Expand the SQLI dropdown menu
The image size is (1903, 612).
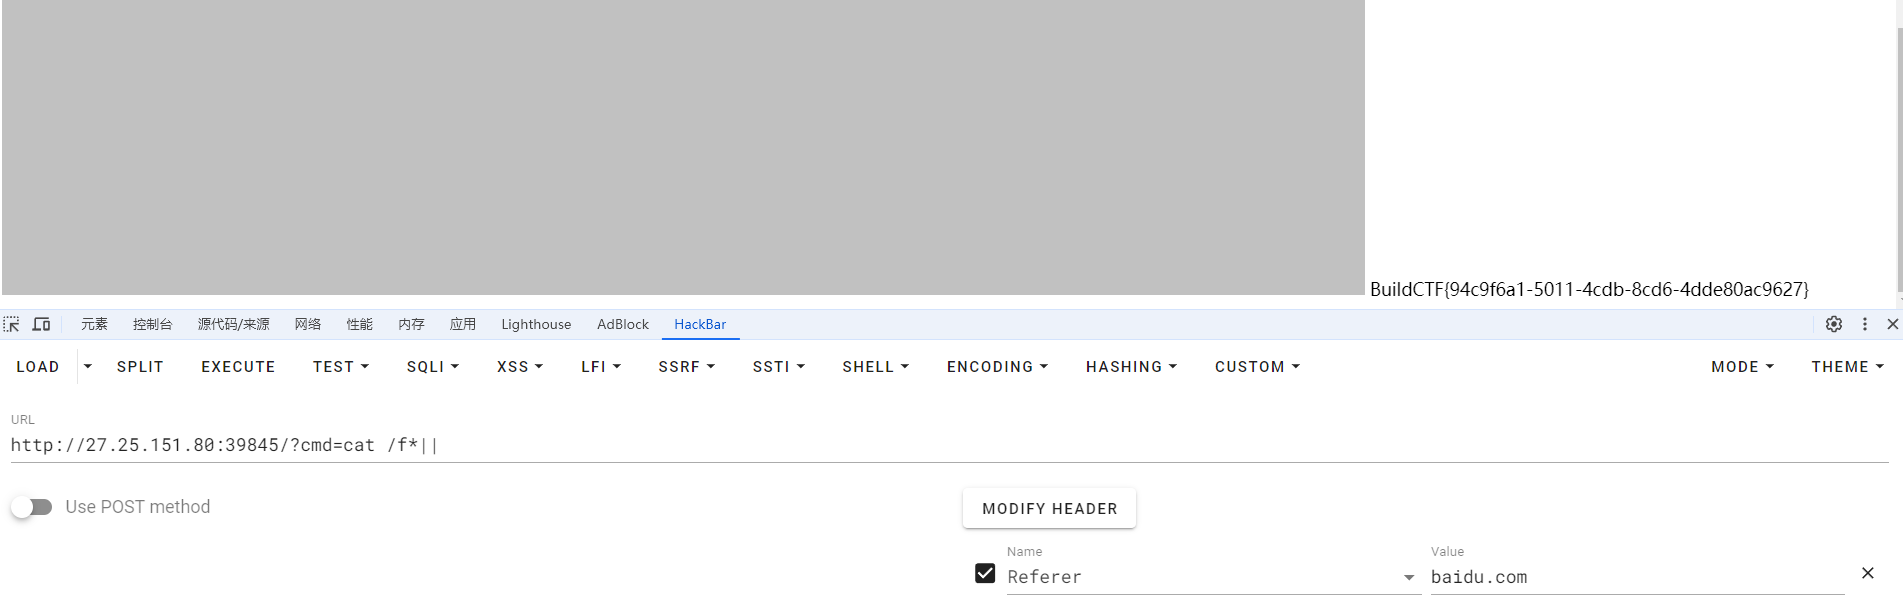point(432,367)
